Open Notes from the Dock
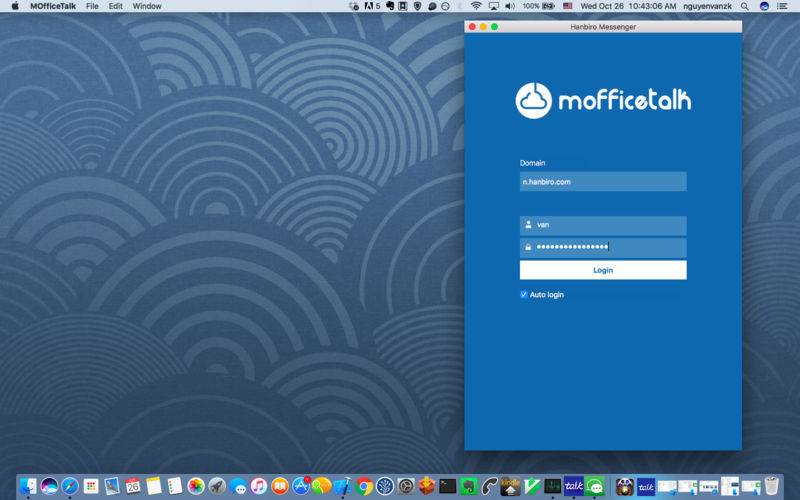Screen dimensions: 800x500 pyautogui.click(x=154, y=486)
